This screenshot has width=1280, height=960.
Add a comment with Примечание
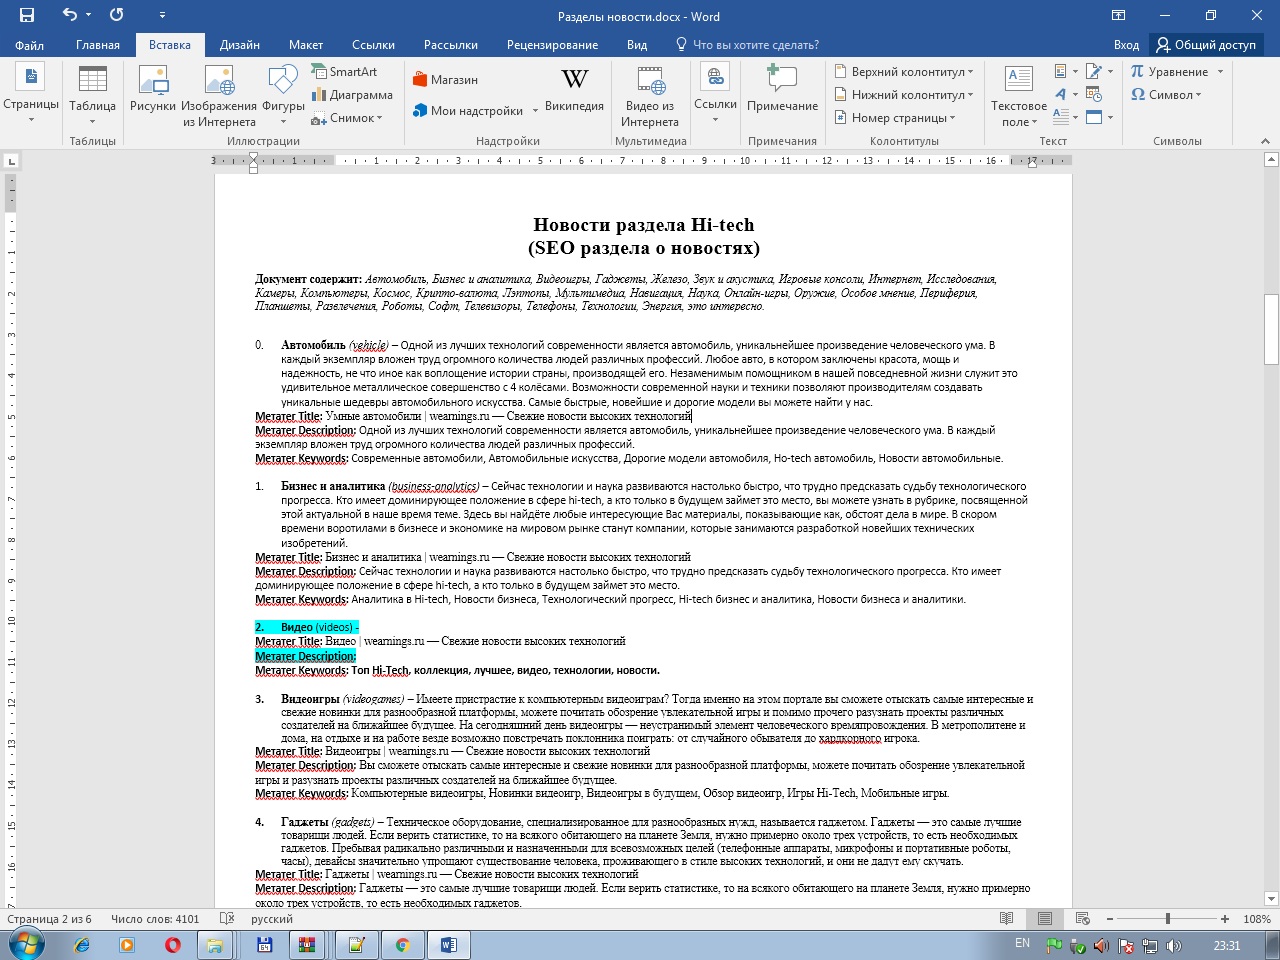coord(782,90)
